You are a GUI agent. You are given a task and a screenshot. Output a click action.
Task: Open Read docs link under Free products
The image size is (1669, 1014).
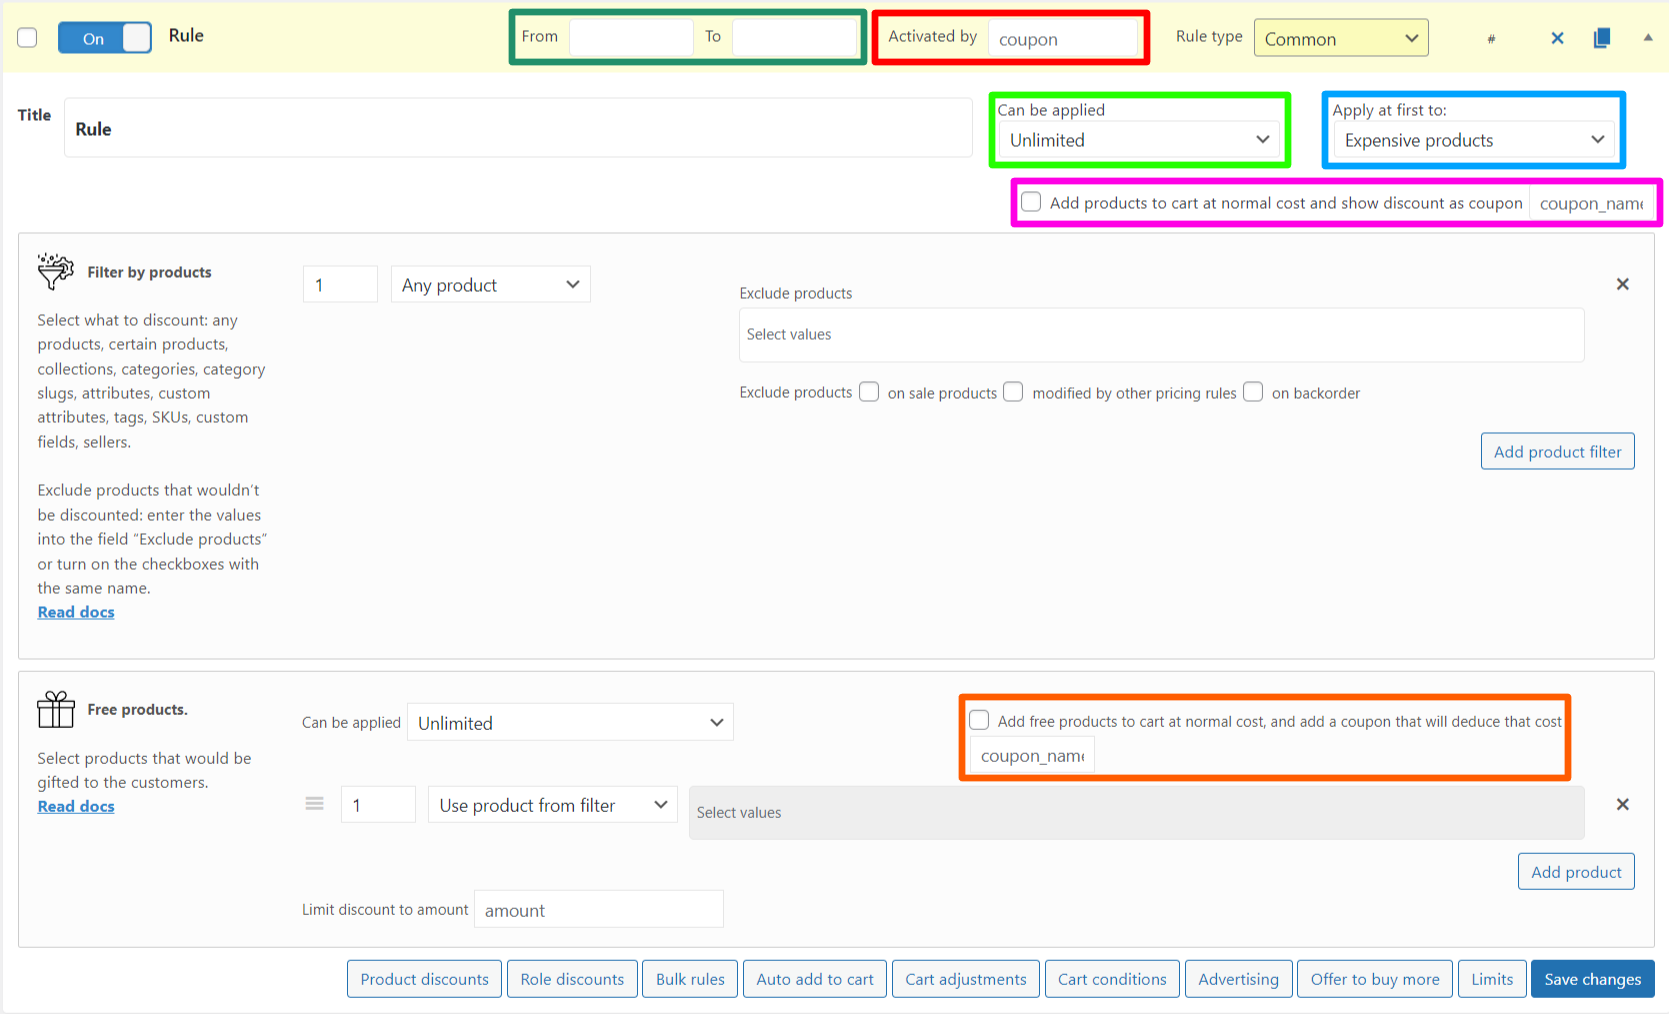tap(76, 806)
